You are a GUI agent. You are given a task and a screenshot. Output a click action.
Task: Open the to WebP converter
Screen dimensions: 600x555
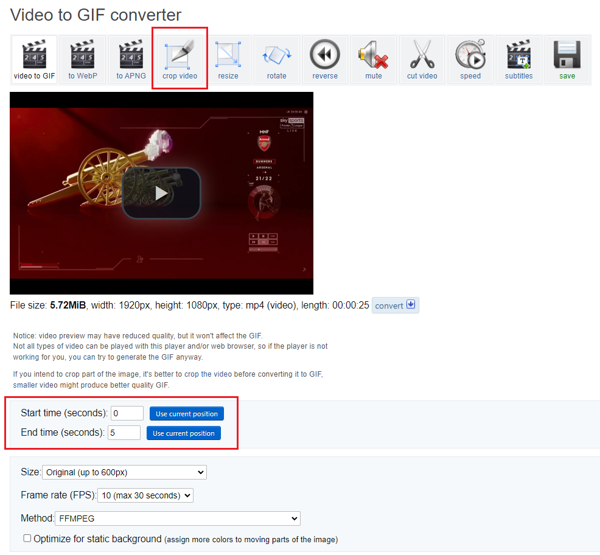pos(83,60)
